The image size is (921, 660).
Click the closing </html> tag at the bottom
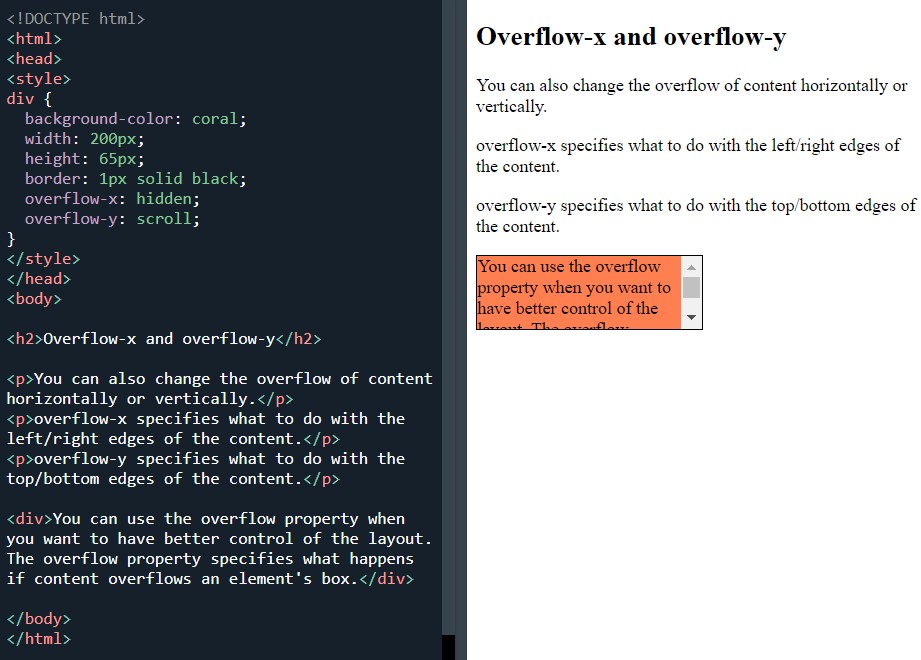tap(42, 638)
